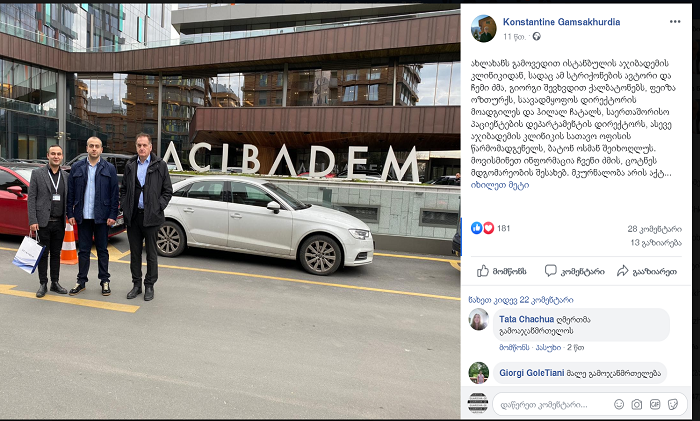Click the blue like reaction icon
The image size is (700, 421).
pos(476,228)
